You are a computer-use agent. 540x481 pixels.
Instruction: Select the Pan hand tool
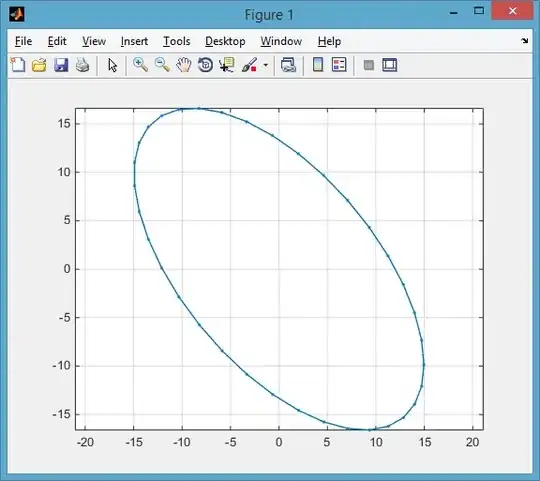pos(184,65)
